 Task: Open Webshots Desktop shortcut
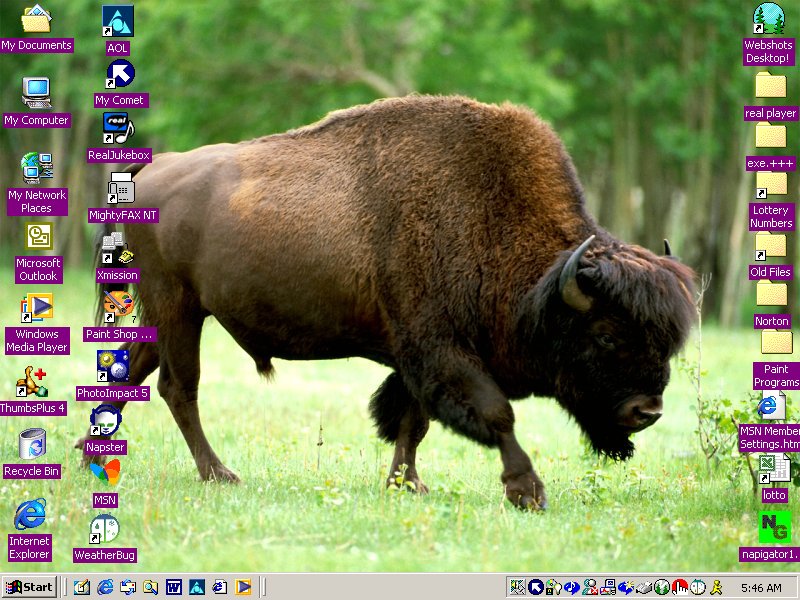pos(768,20)
